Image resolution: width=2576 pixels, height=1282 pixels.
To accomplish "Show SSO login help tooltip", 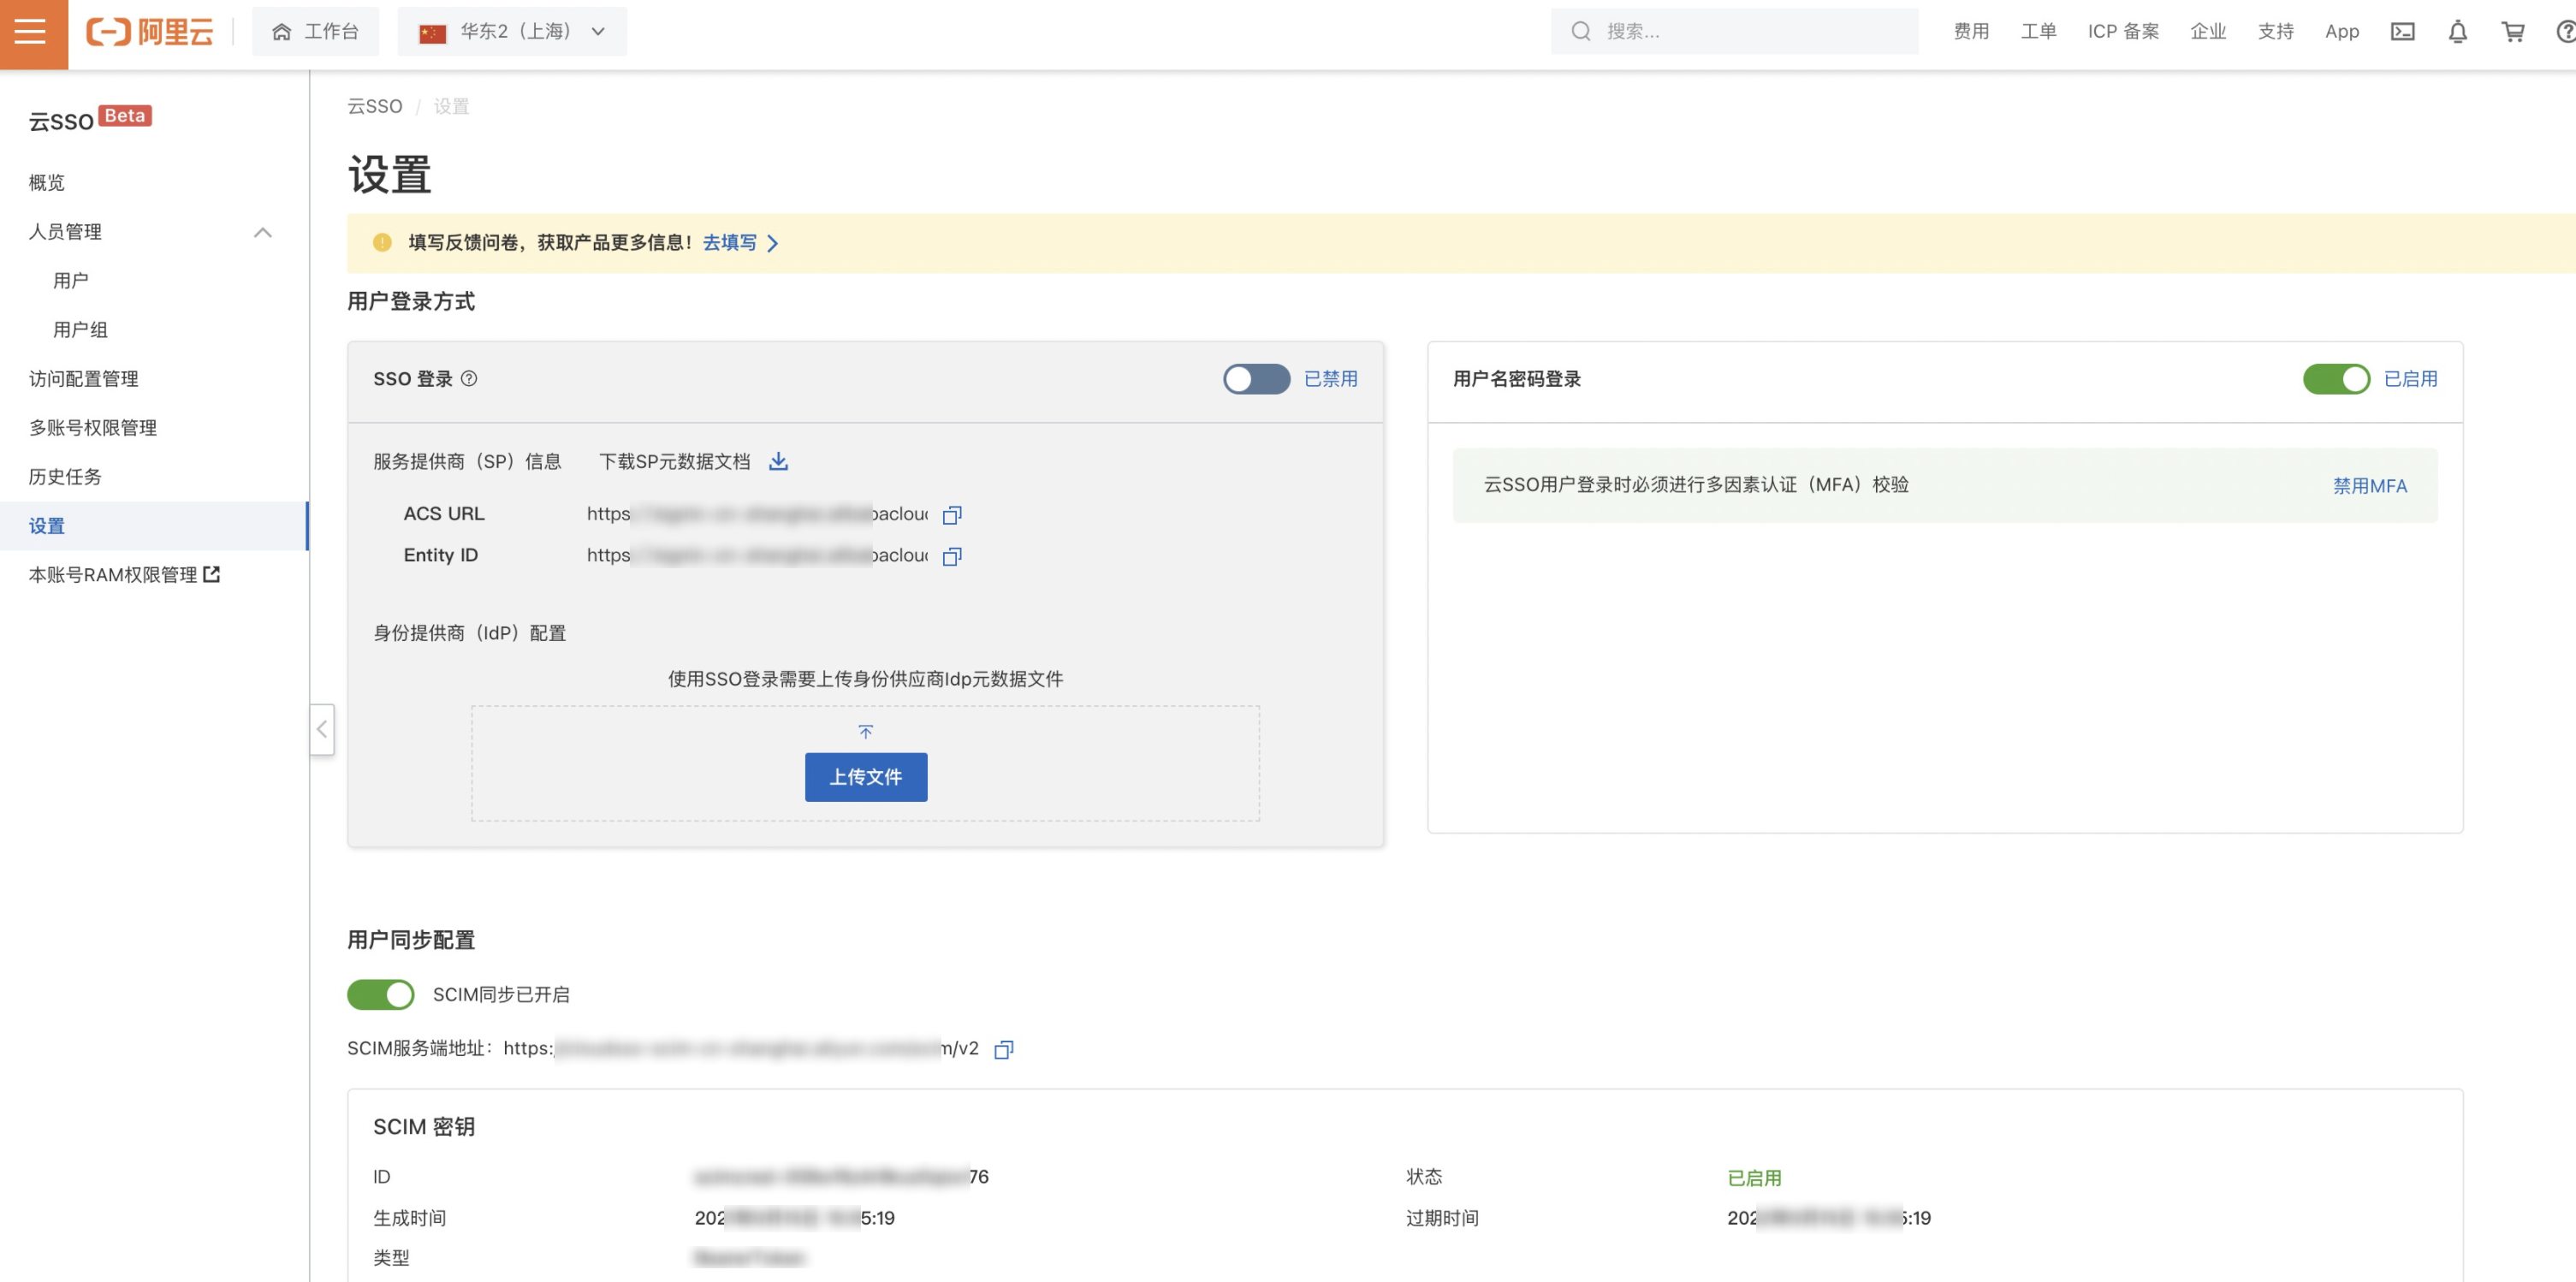I will point(469,378).
